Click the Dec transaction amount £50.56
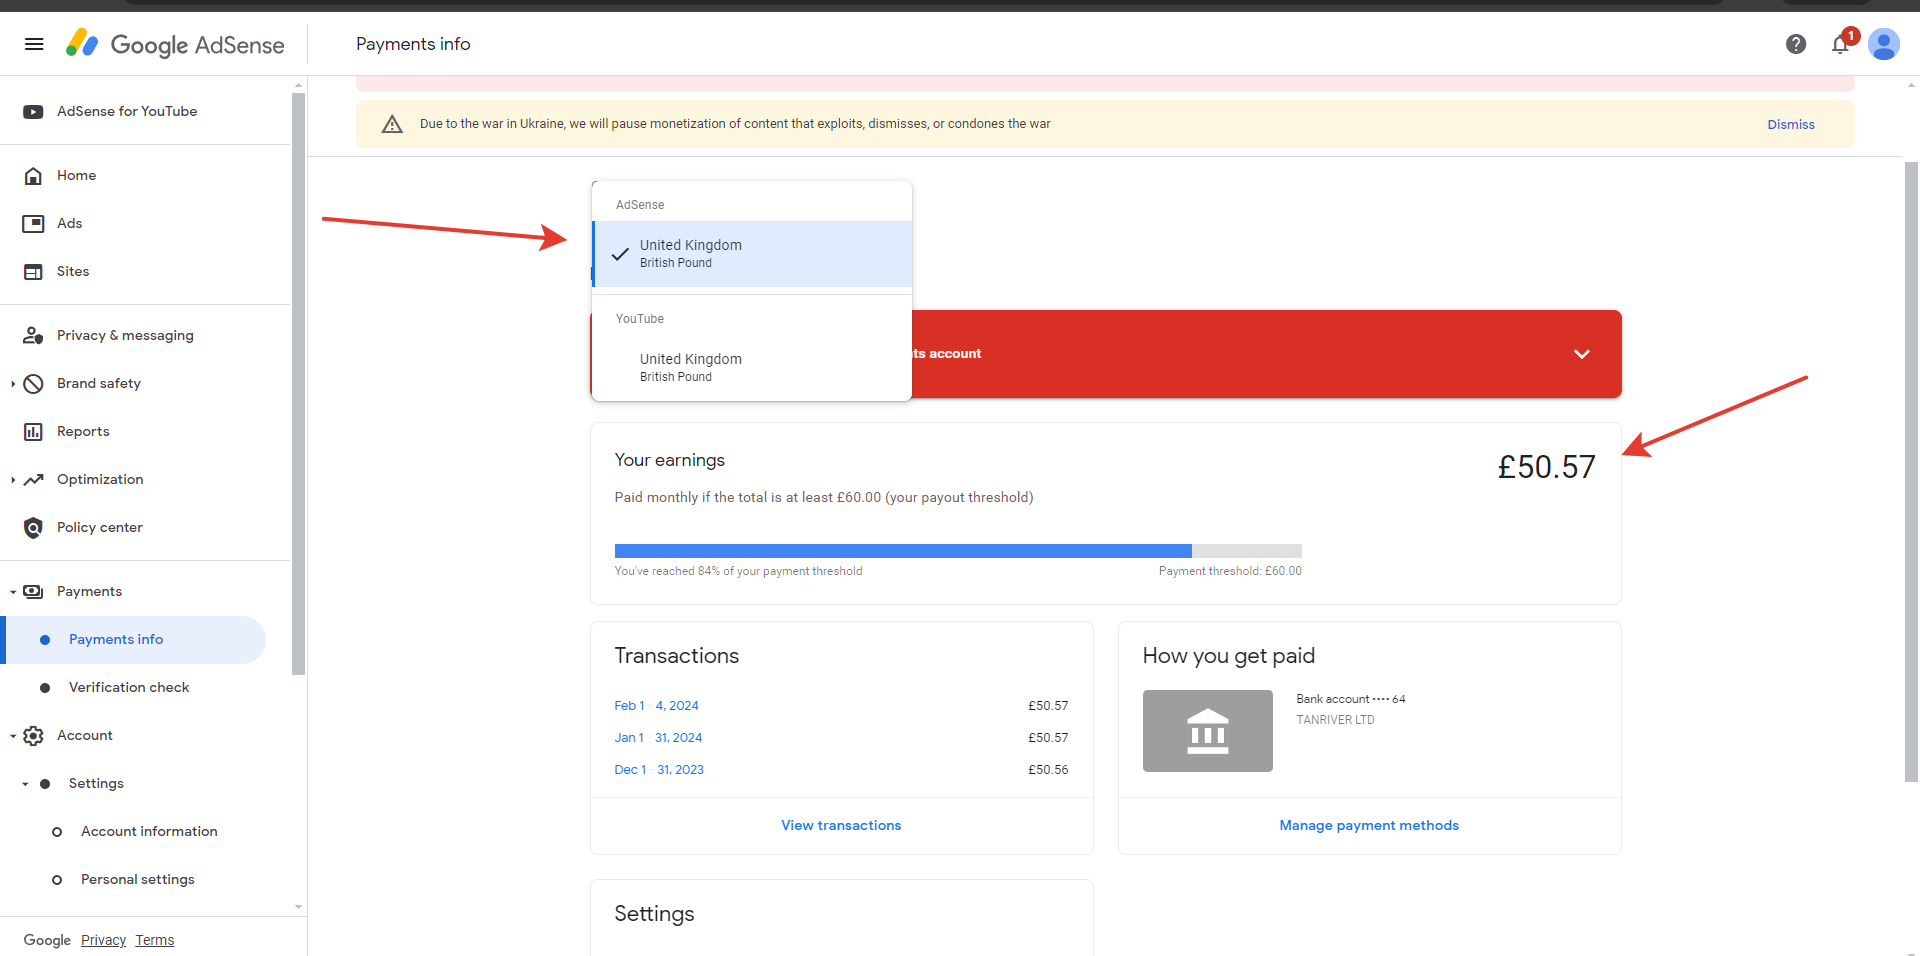This screenshot has height=956, width=1920. [x=1048, y=770]
